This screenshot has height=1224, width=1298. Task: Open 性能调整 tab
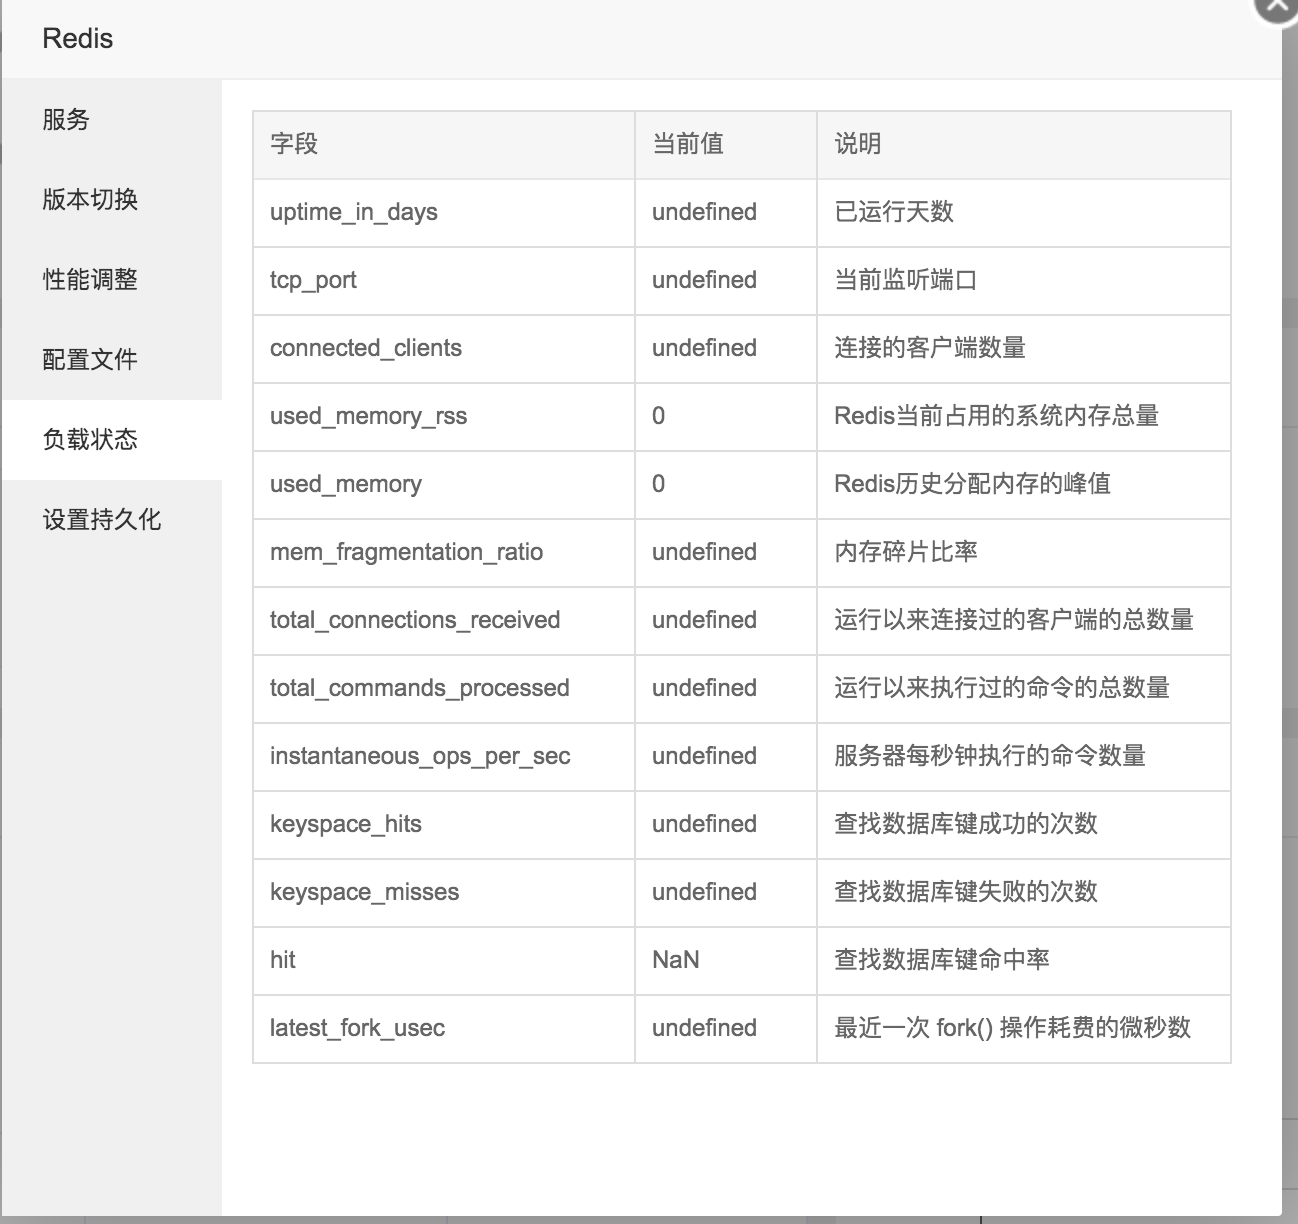click(x=111, y=280)
